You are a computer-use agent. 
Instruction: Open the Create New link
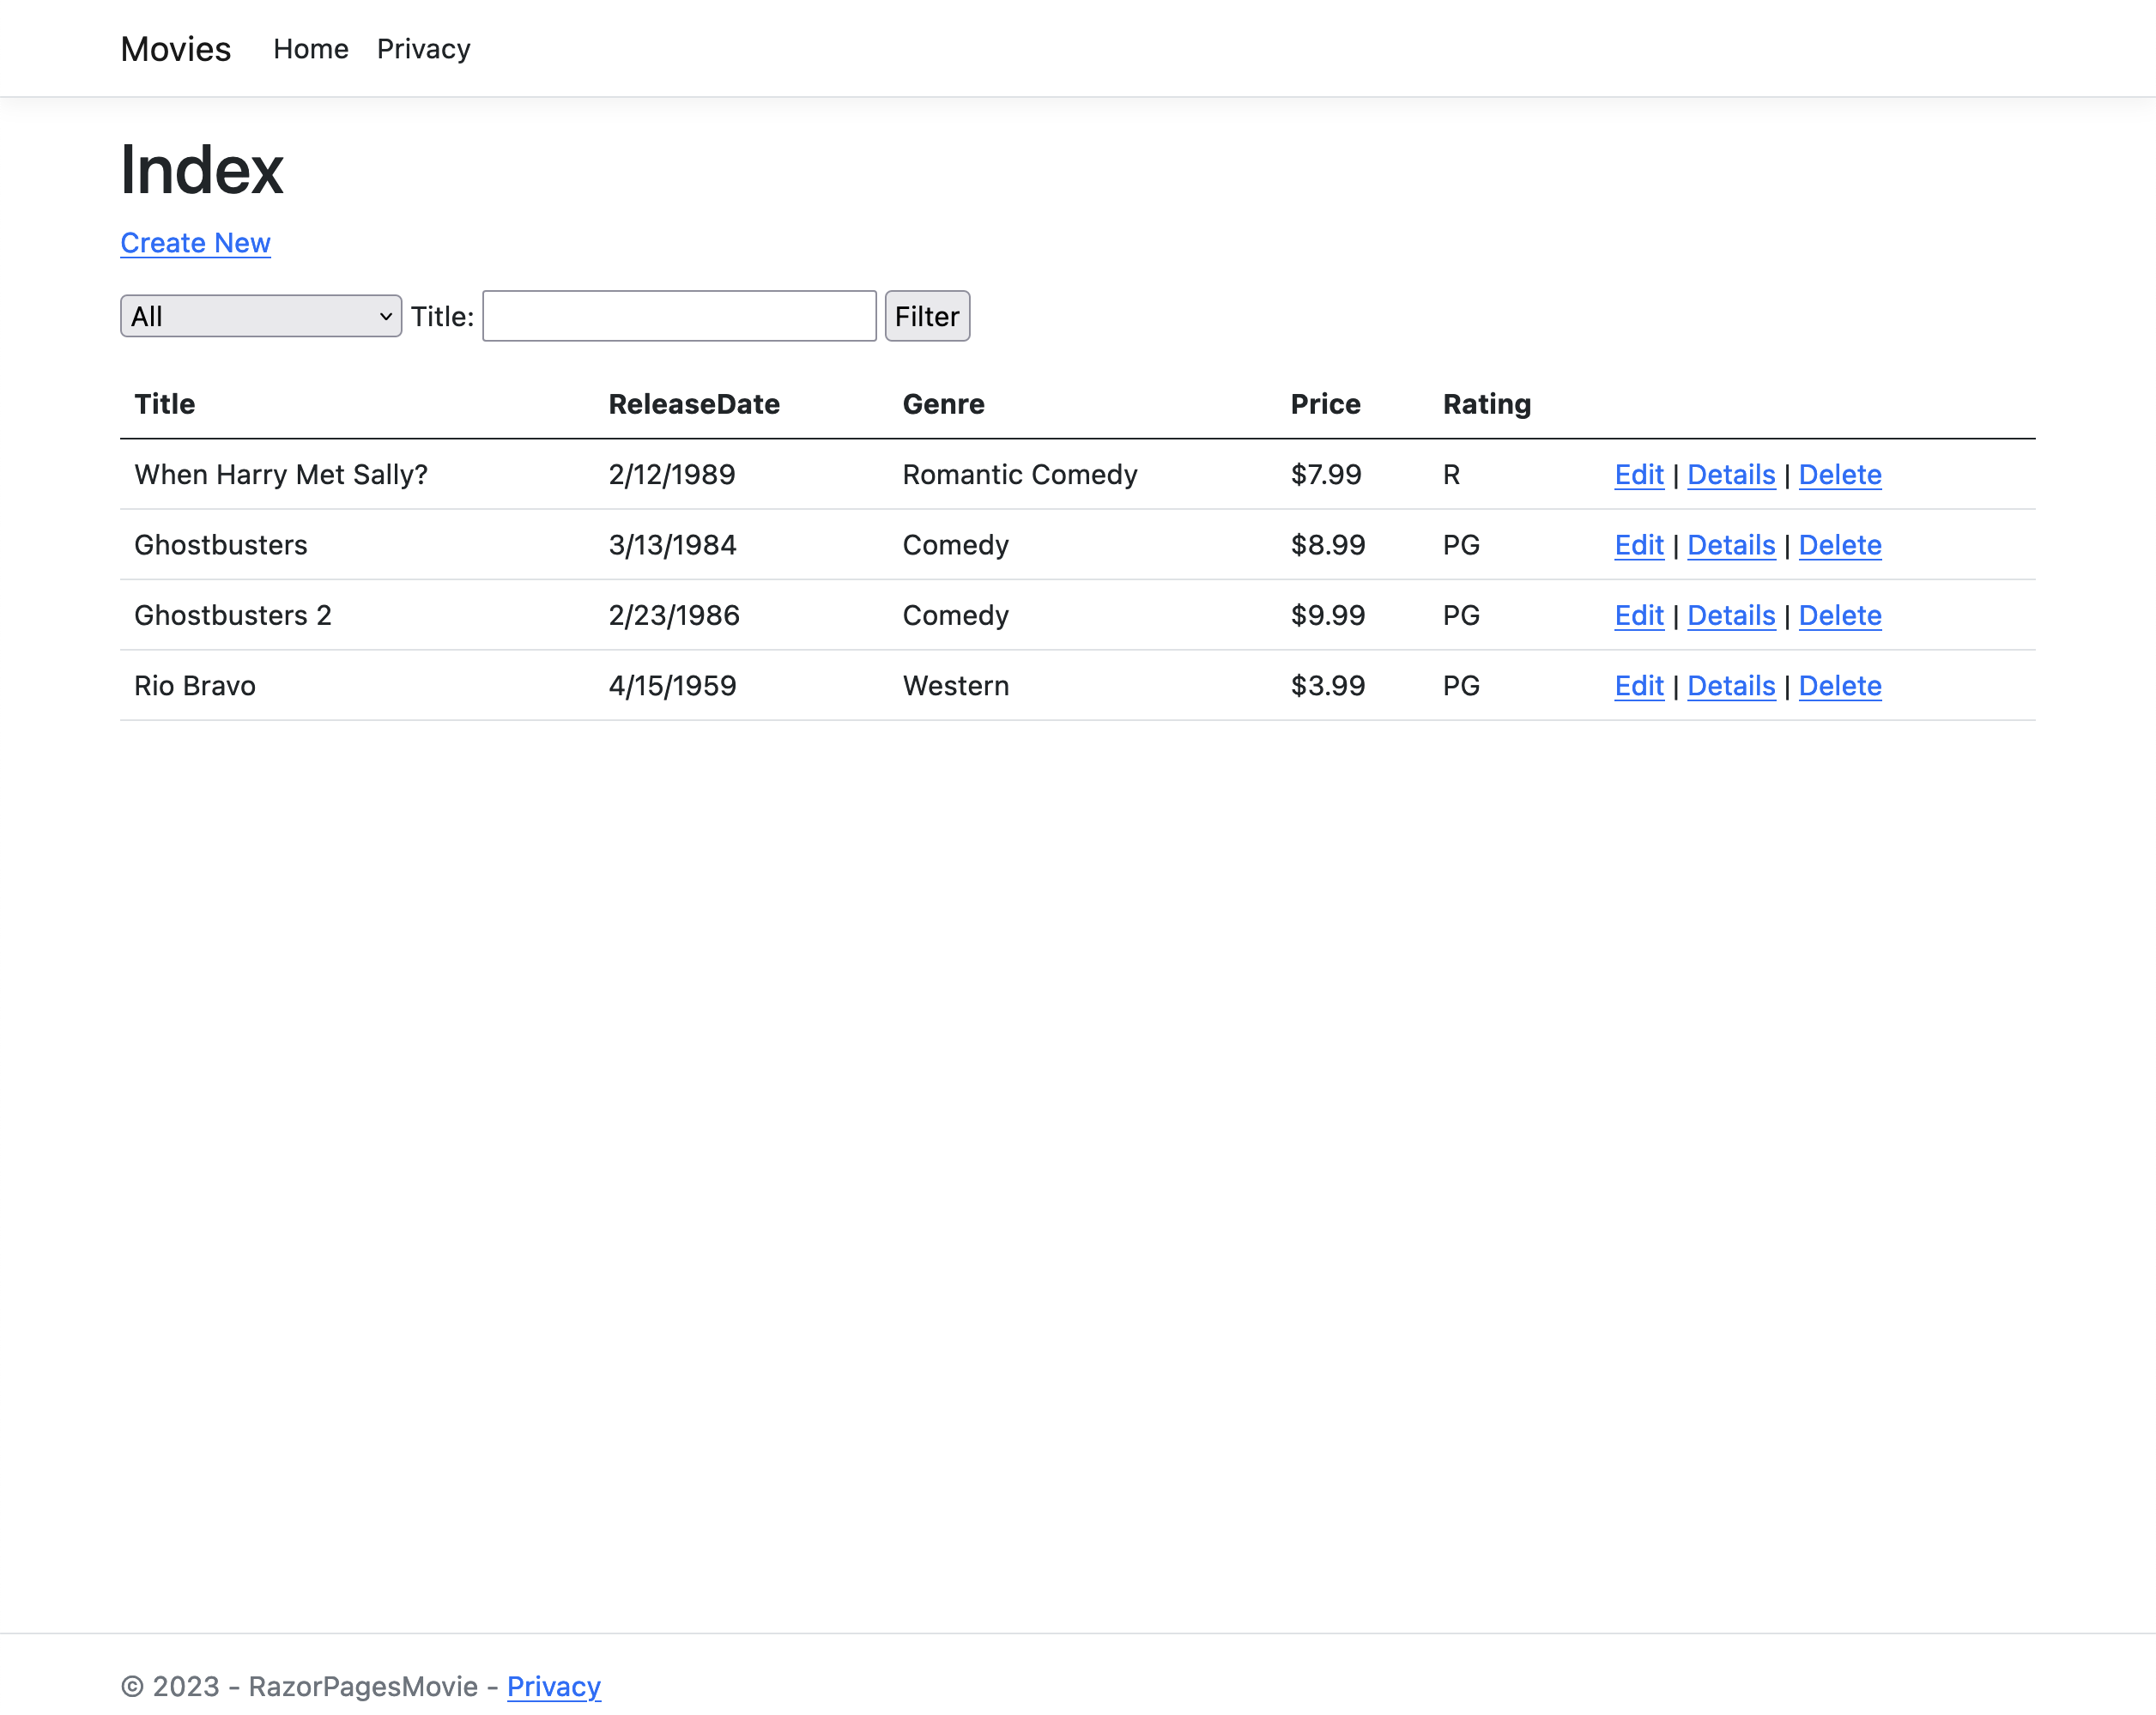(195, 243)
